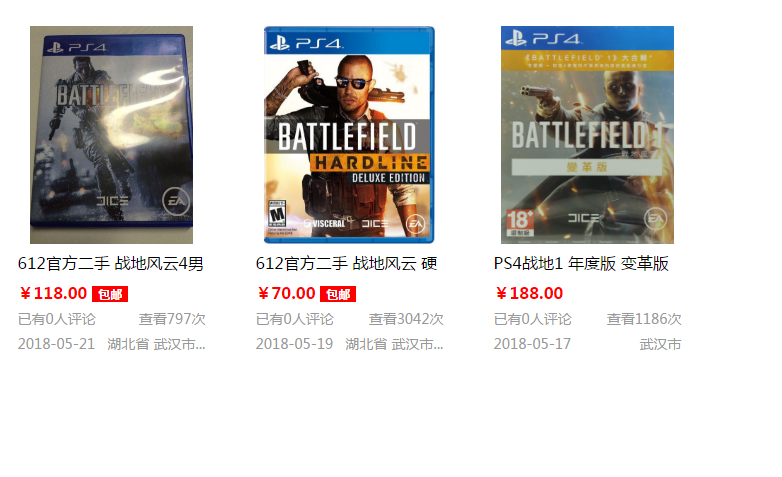Click the ¥118.00 price
Viewport: 782px width, 477px height.
(x=53, y=293)
